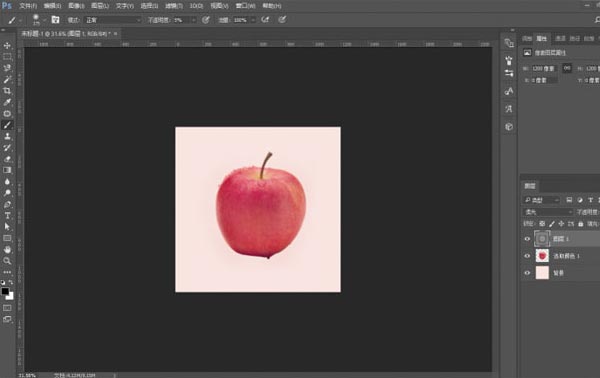Screen dimensions: 600x378
Task: Select the Magic Wand tool
Action: tap(7, 80)
